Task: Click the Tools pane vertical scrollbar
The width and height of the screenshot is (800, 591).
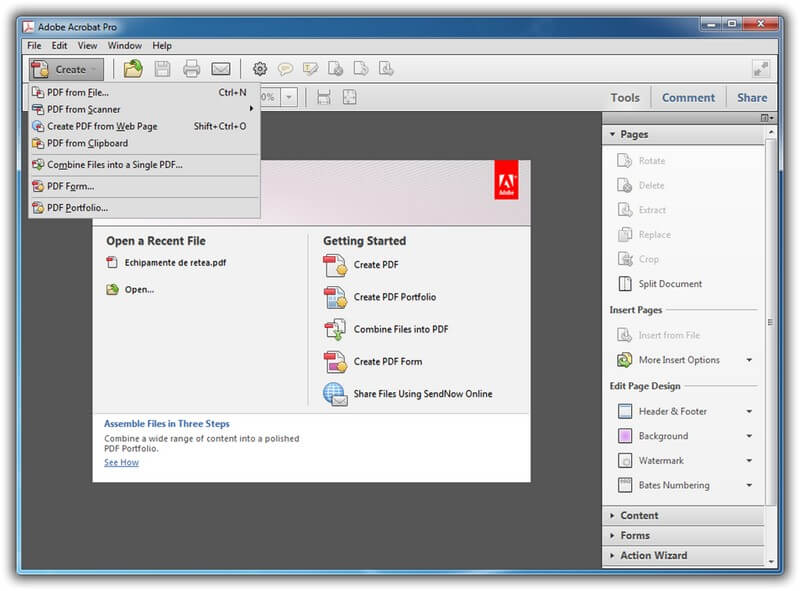Action: click(770, 323)
